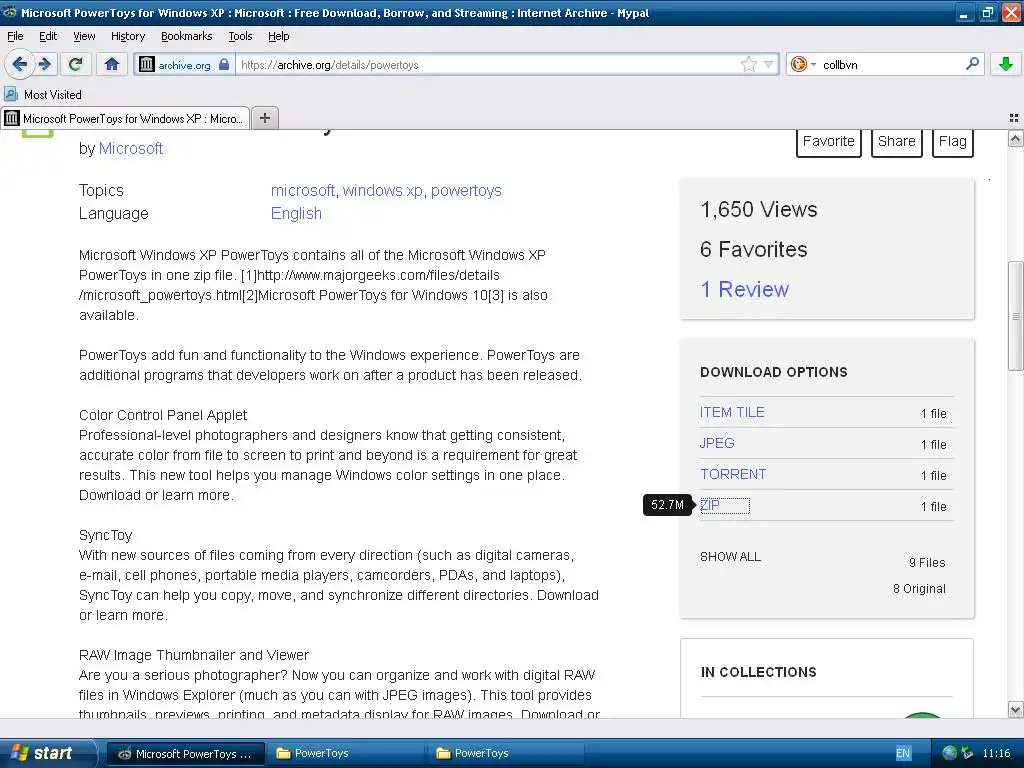The image size is (1024, 768).
Task: Switch to Microsoft PowerToys taskbar button
Action: tap(185, 754)
